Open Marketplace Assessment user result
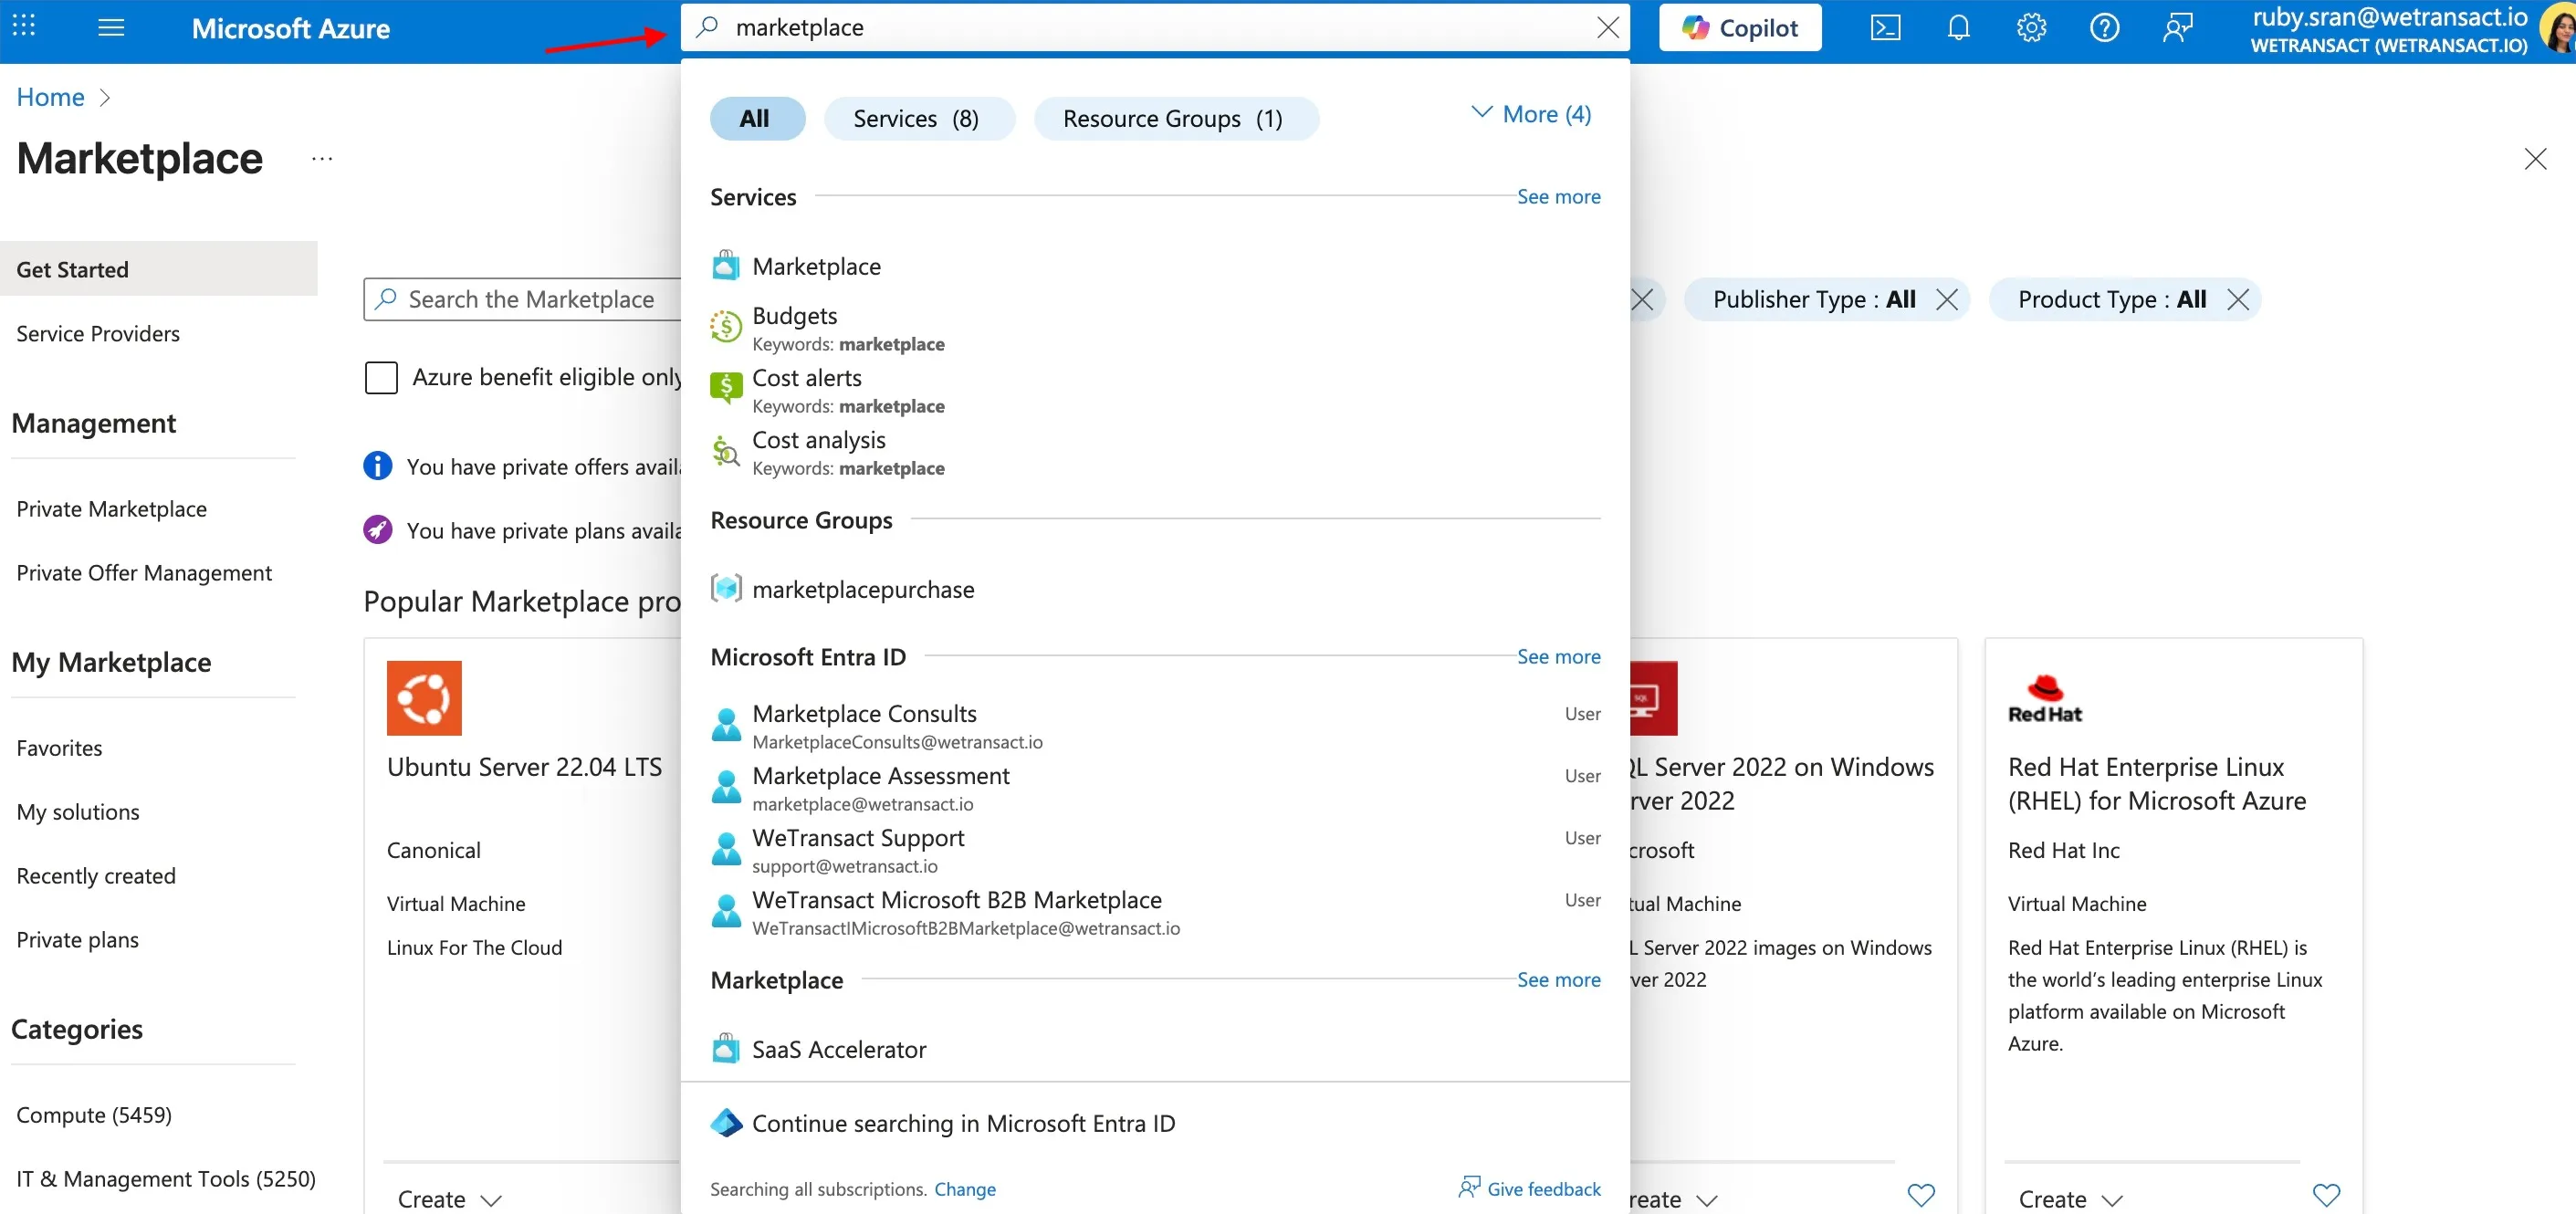Viewport: 2576px width, 1214px height. pyautogui.click(x=1155, y=789)
